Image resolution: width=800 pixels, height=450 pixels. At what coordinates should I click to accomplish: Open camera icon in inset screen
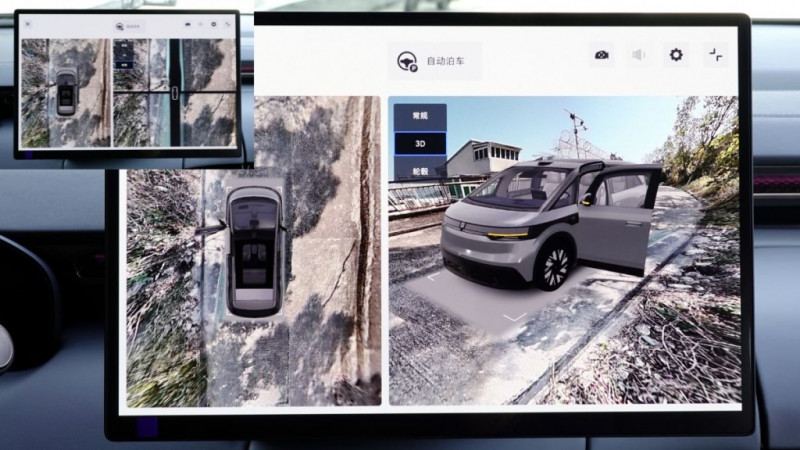(x=188, y=24)
